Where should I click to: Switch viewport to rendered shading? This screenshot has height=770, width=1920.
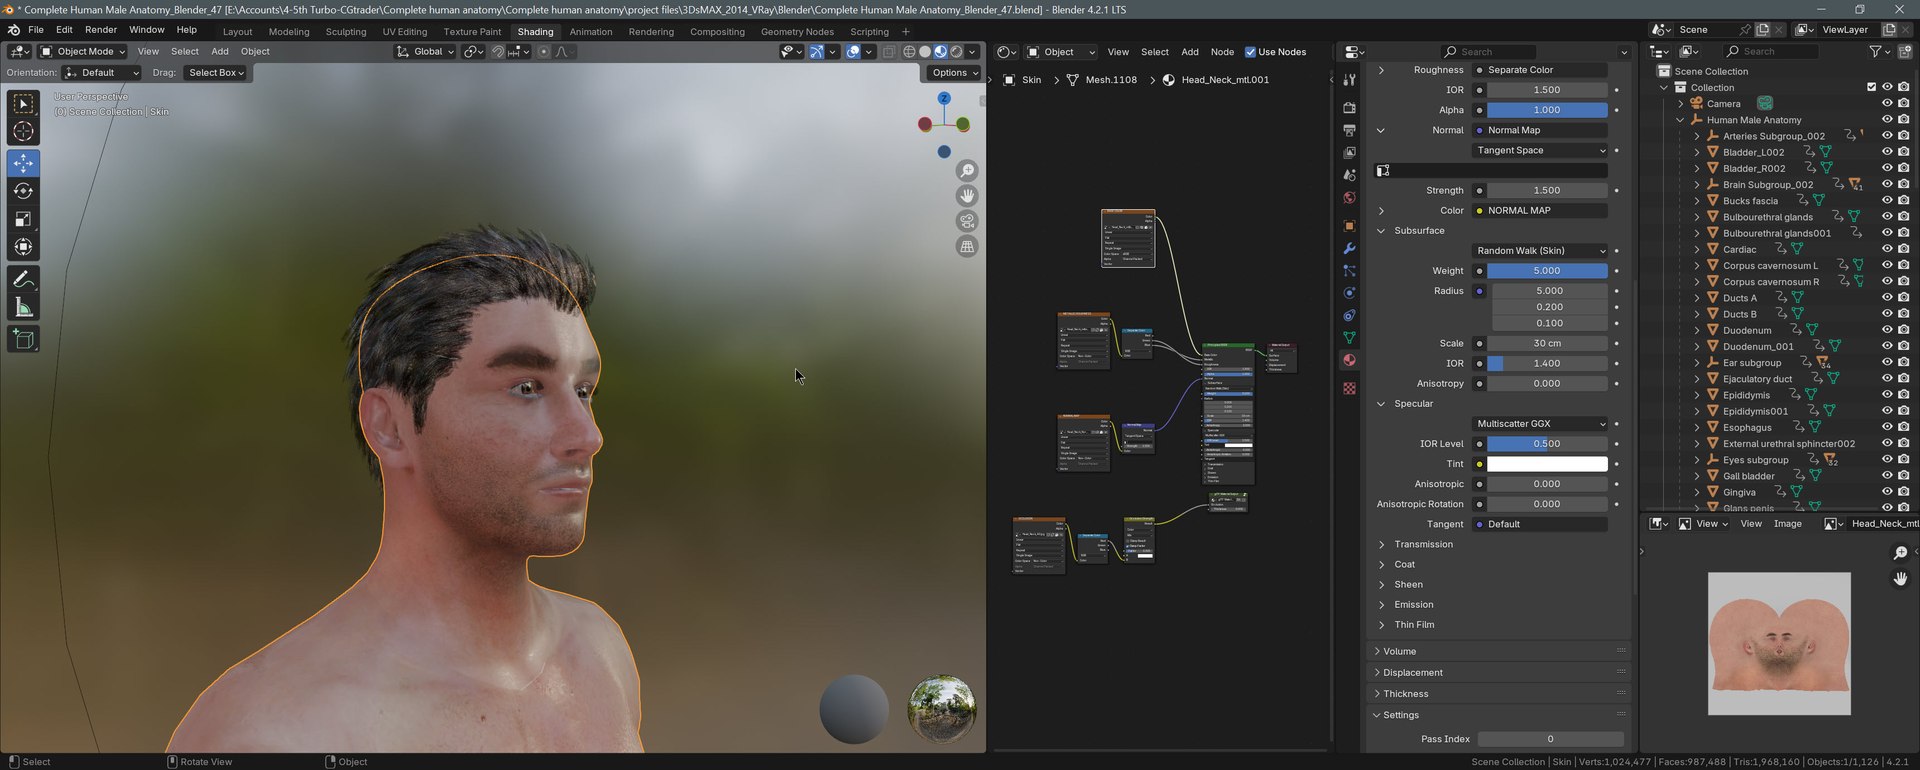[956, 52]
